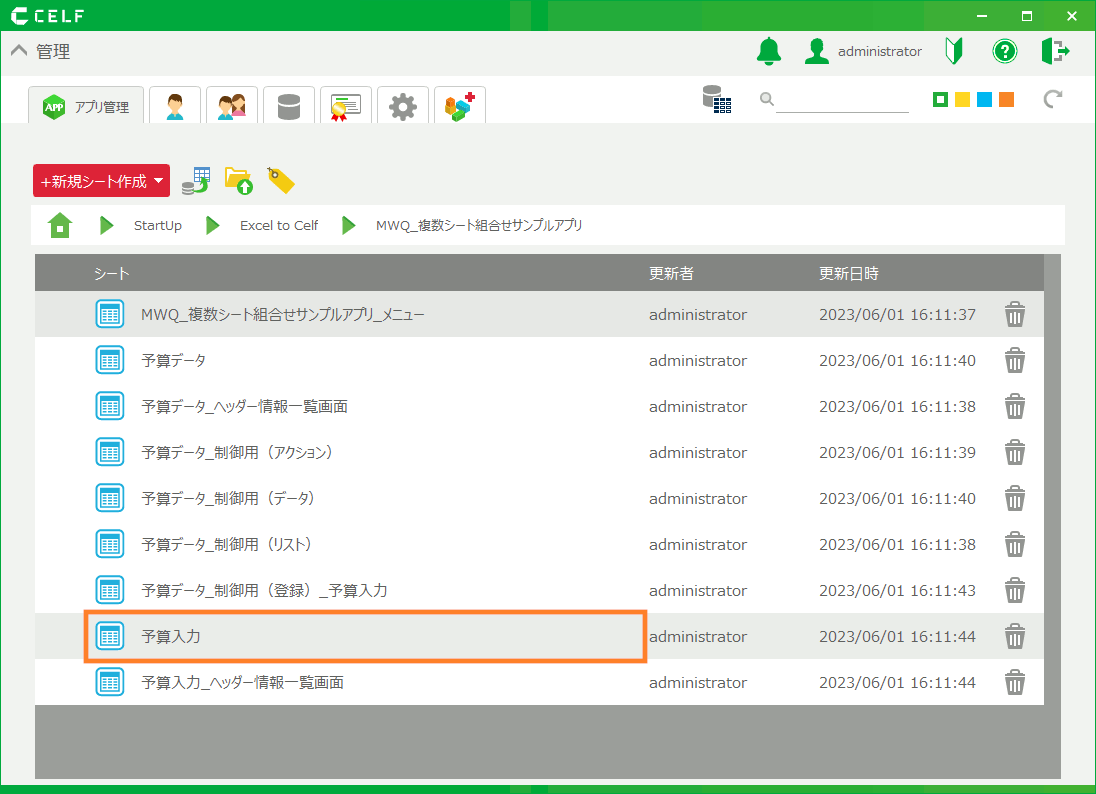
Task: Switch to the single user management tab
Action: click(175, 106)
